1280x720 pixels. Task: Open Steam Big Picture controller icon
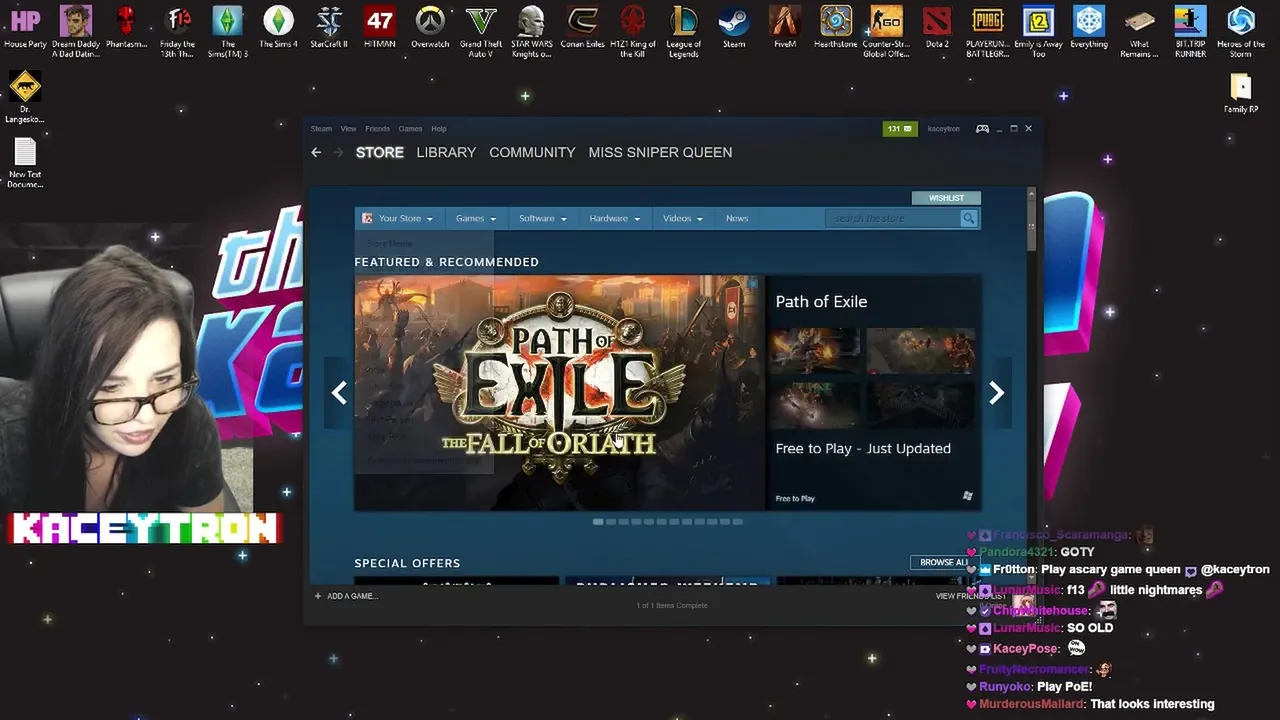pyautogui.click(x=982, y=128)
